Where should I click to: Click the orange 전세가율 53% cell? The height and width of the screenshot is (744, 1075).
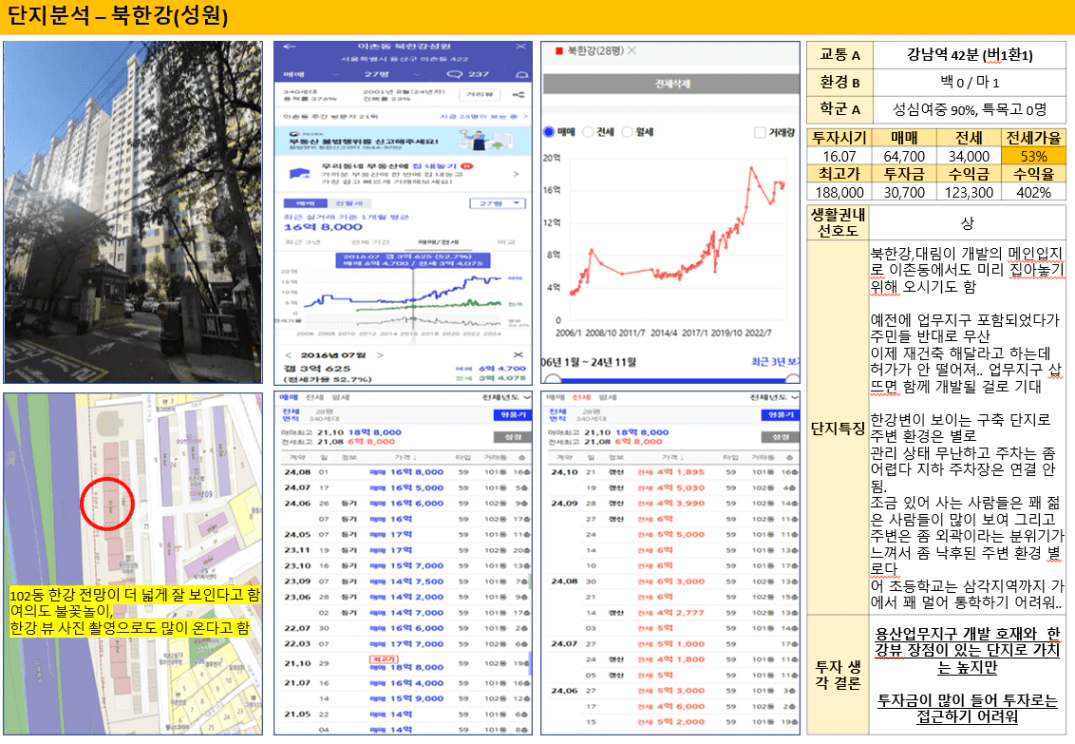[1033, 156]
